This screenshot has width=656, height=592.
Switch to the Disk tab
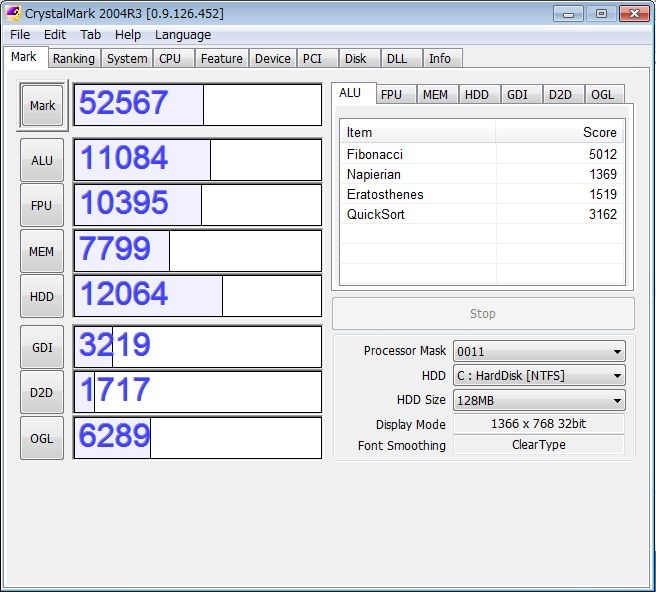[359, 59]
